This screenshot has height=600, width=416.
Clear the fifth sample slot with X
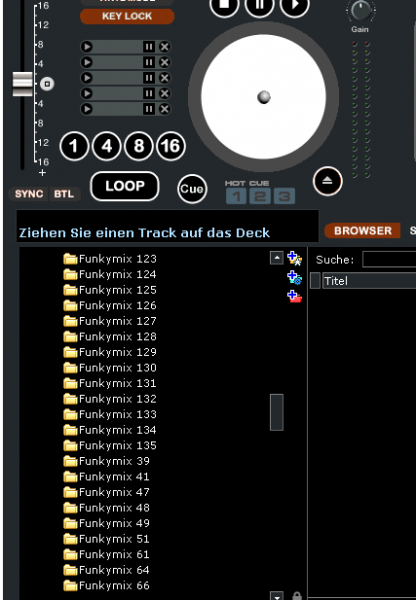(x=165, y=109)
